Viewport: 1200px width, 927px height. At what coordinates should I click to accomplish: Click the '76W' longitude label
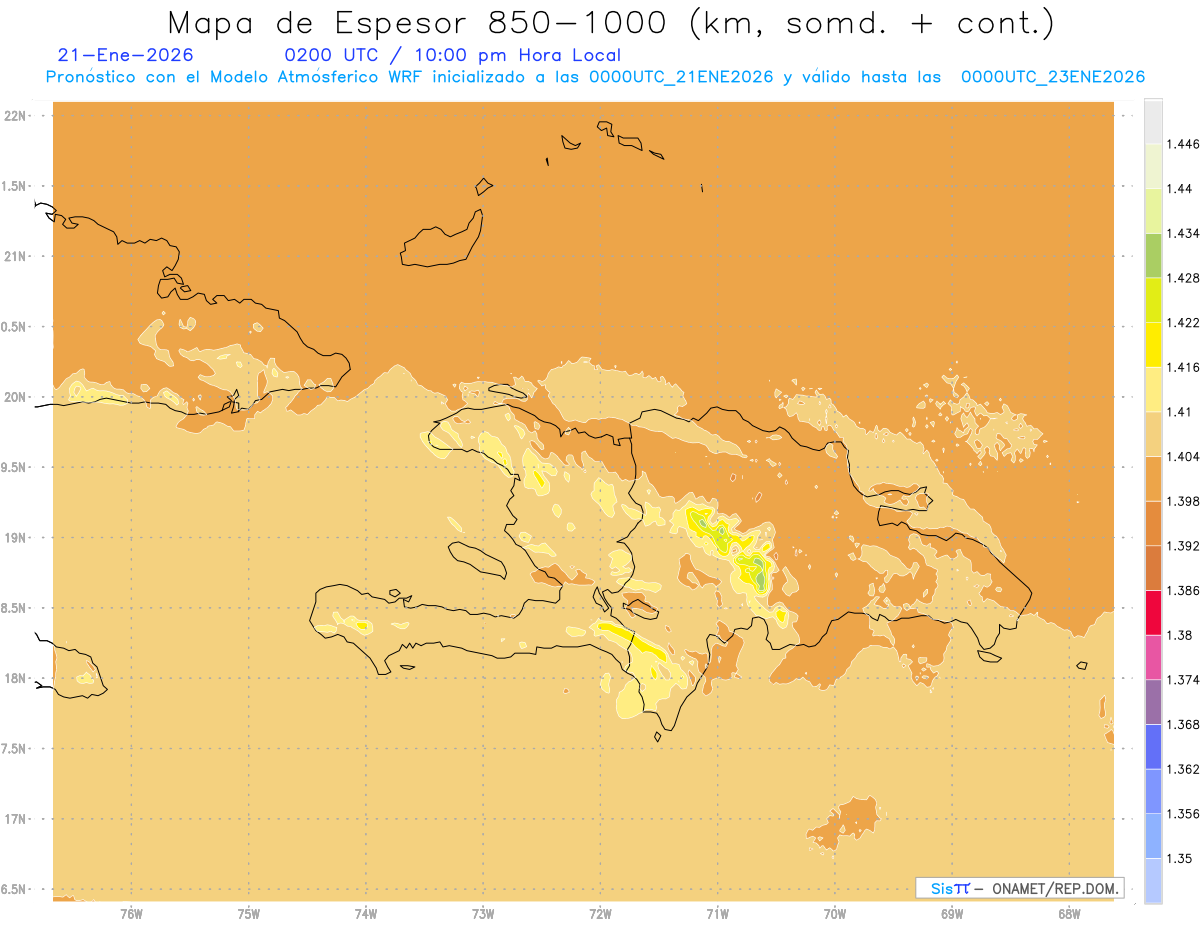(x=131, y=914)
